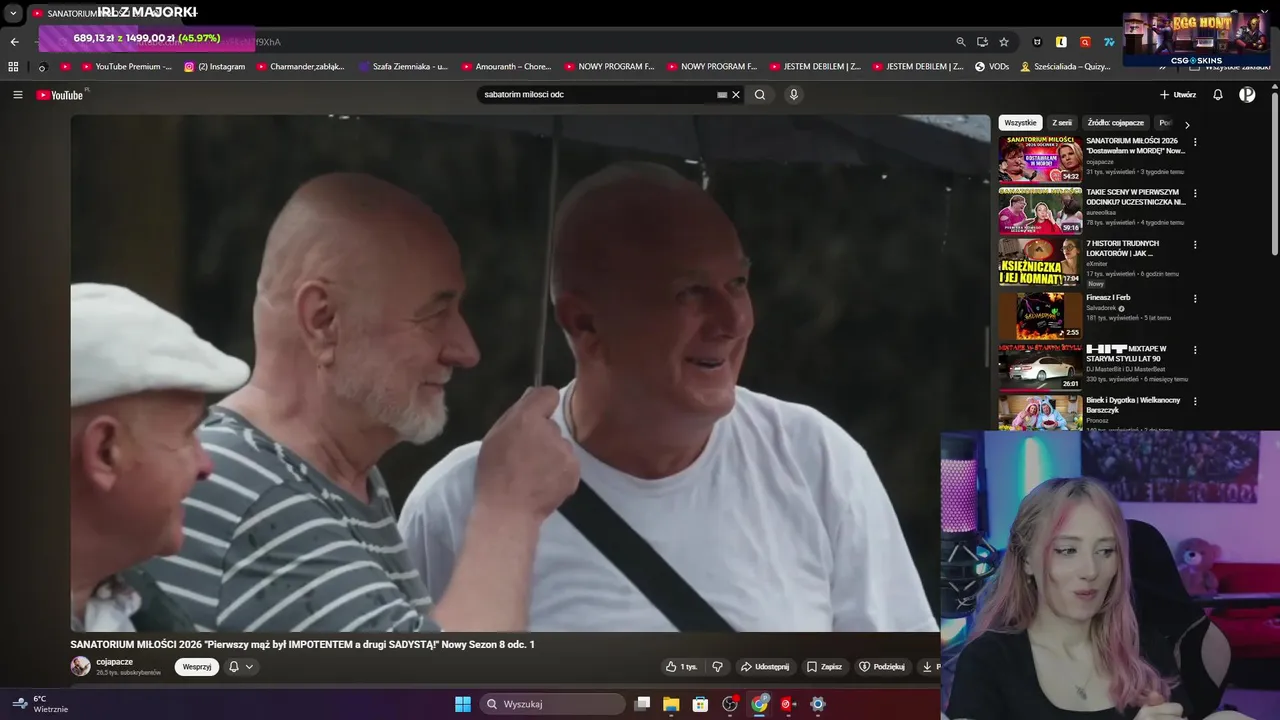Clear the search text with the X

pos(736,95)
